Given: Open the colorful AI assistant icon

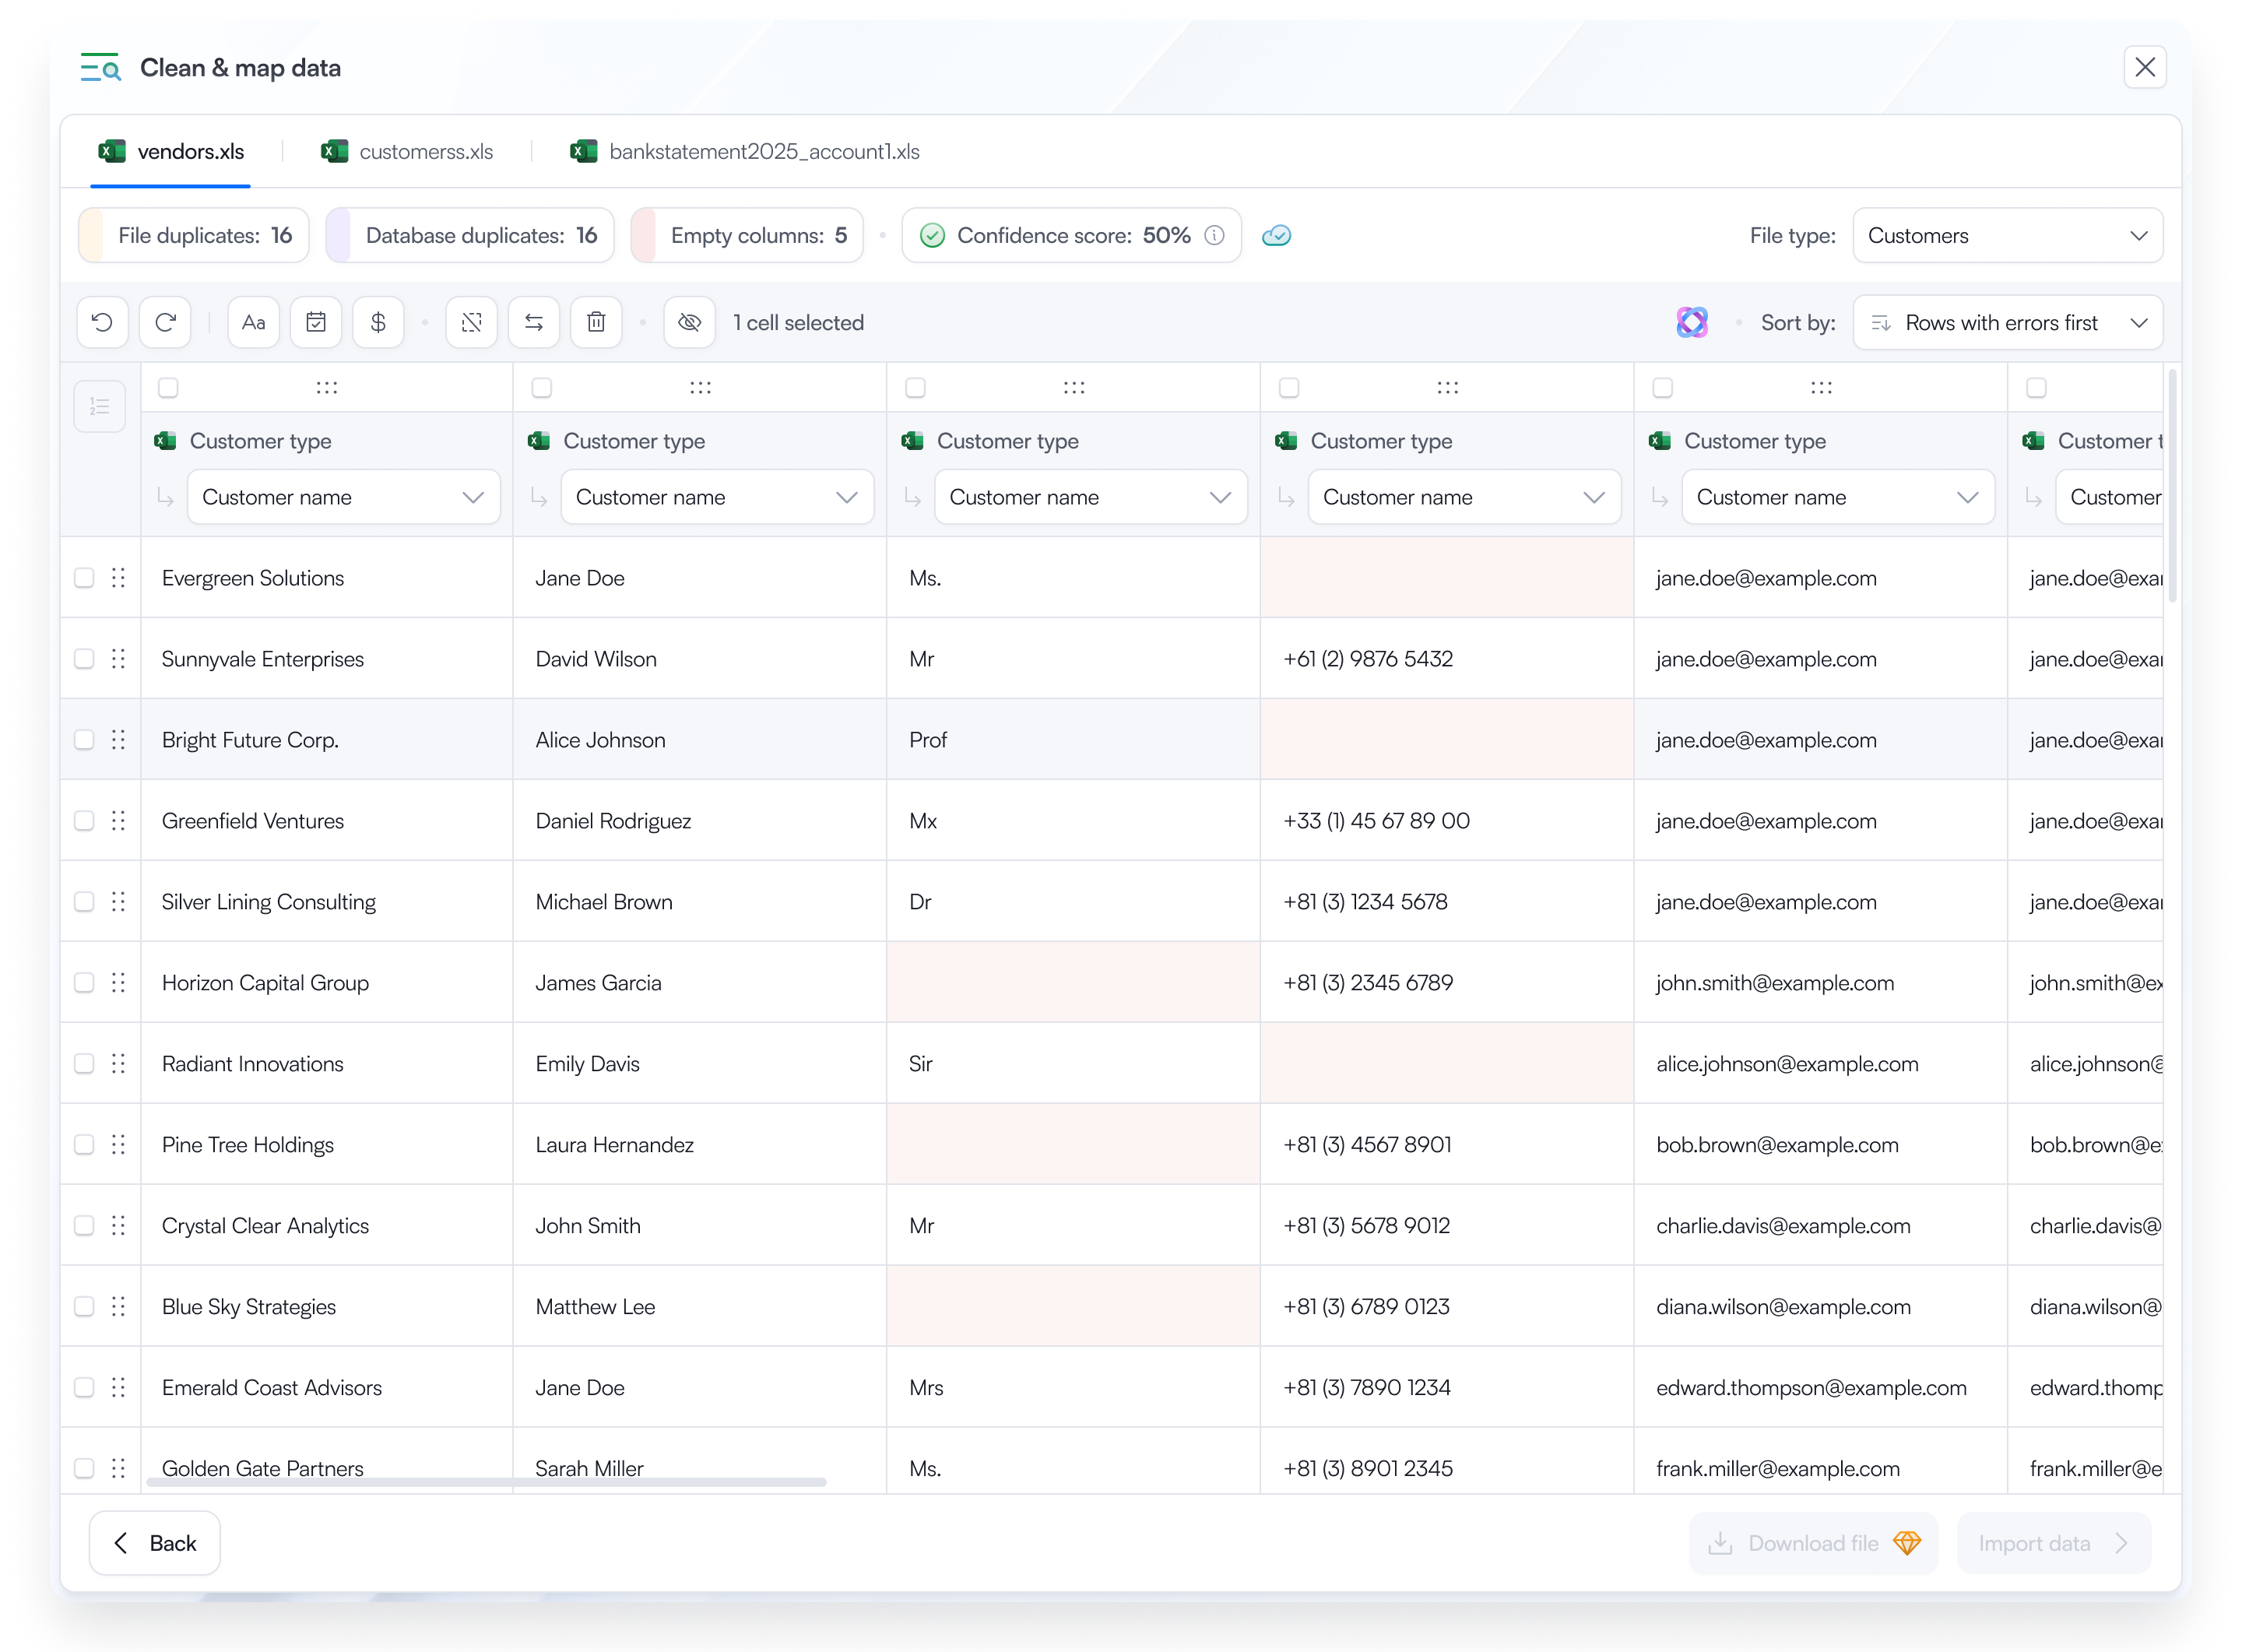Looking at the screenshot, I should [x=1692, y=322].
